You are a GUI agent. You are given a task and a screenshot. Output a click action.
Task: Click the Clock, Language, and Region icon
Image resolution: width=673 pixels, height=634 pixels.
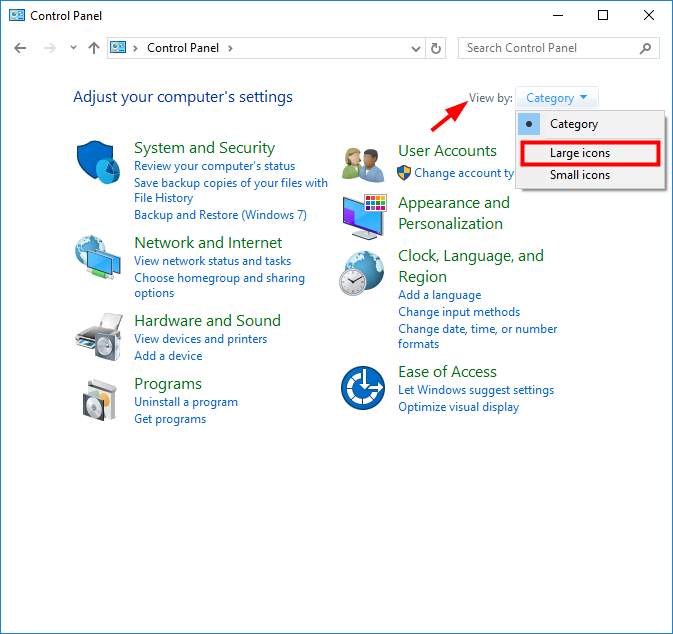click(363, 272)
